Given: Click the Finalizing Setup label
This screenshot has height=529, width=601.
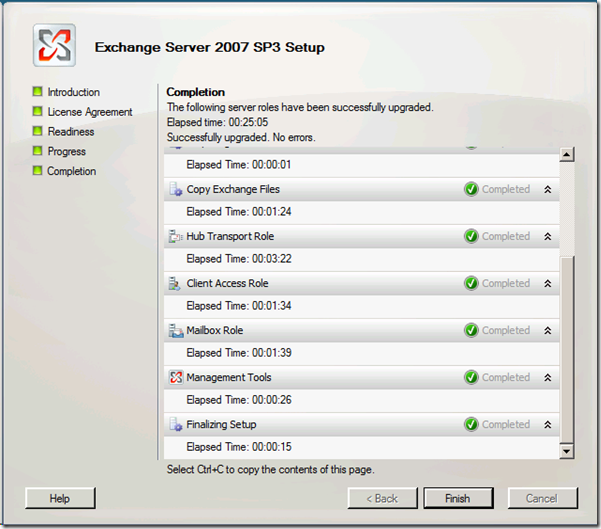Looking at the screenshot, I should (x=221, y=425).
